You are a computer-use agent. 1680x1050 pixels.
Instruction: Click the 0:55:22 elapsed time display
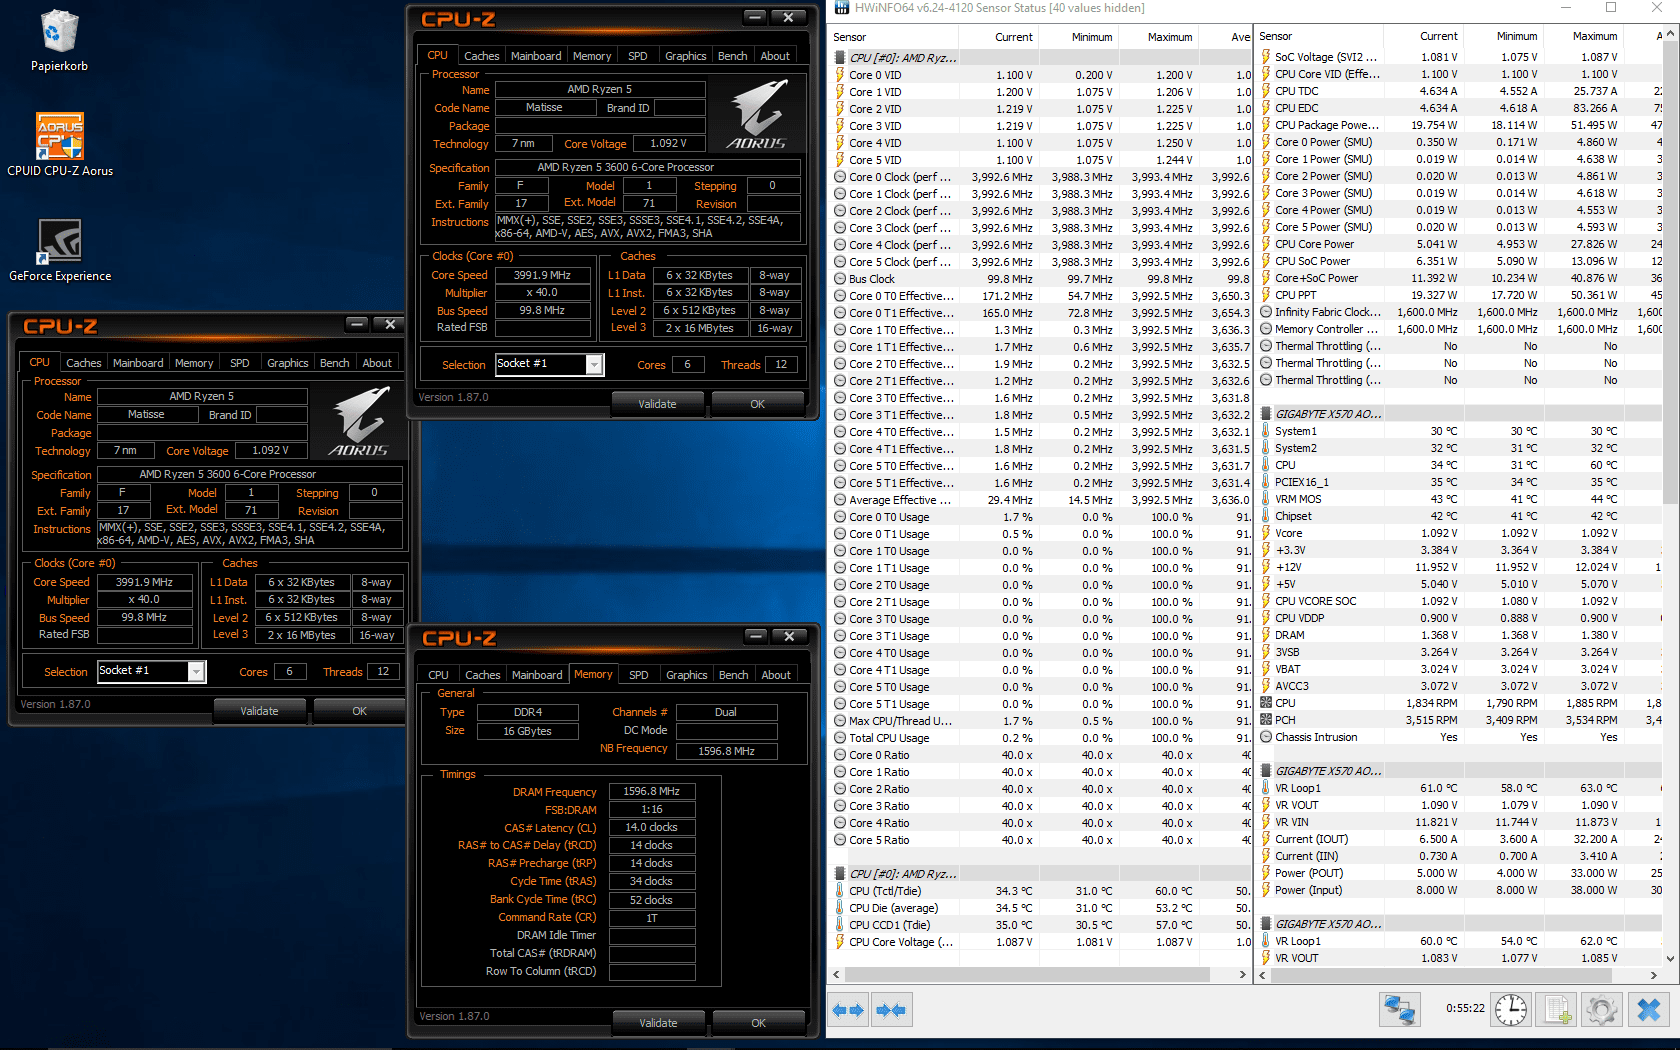click(1465, 1008)
